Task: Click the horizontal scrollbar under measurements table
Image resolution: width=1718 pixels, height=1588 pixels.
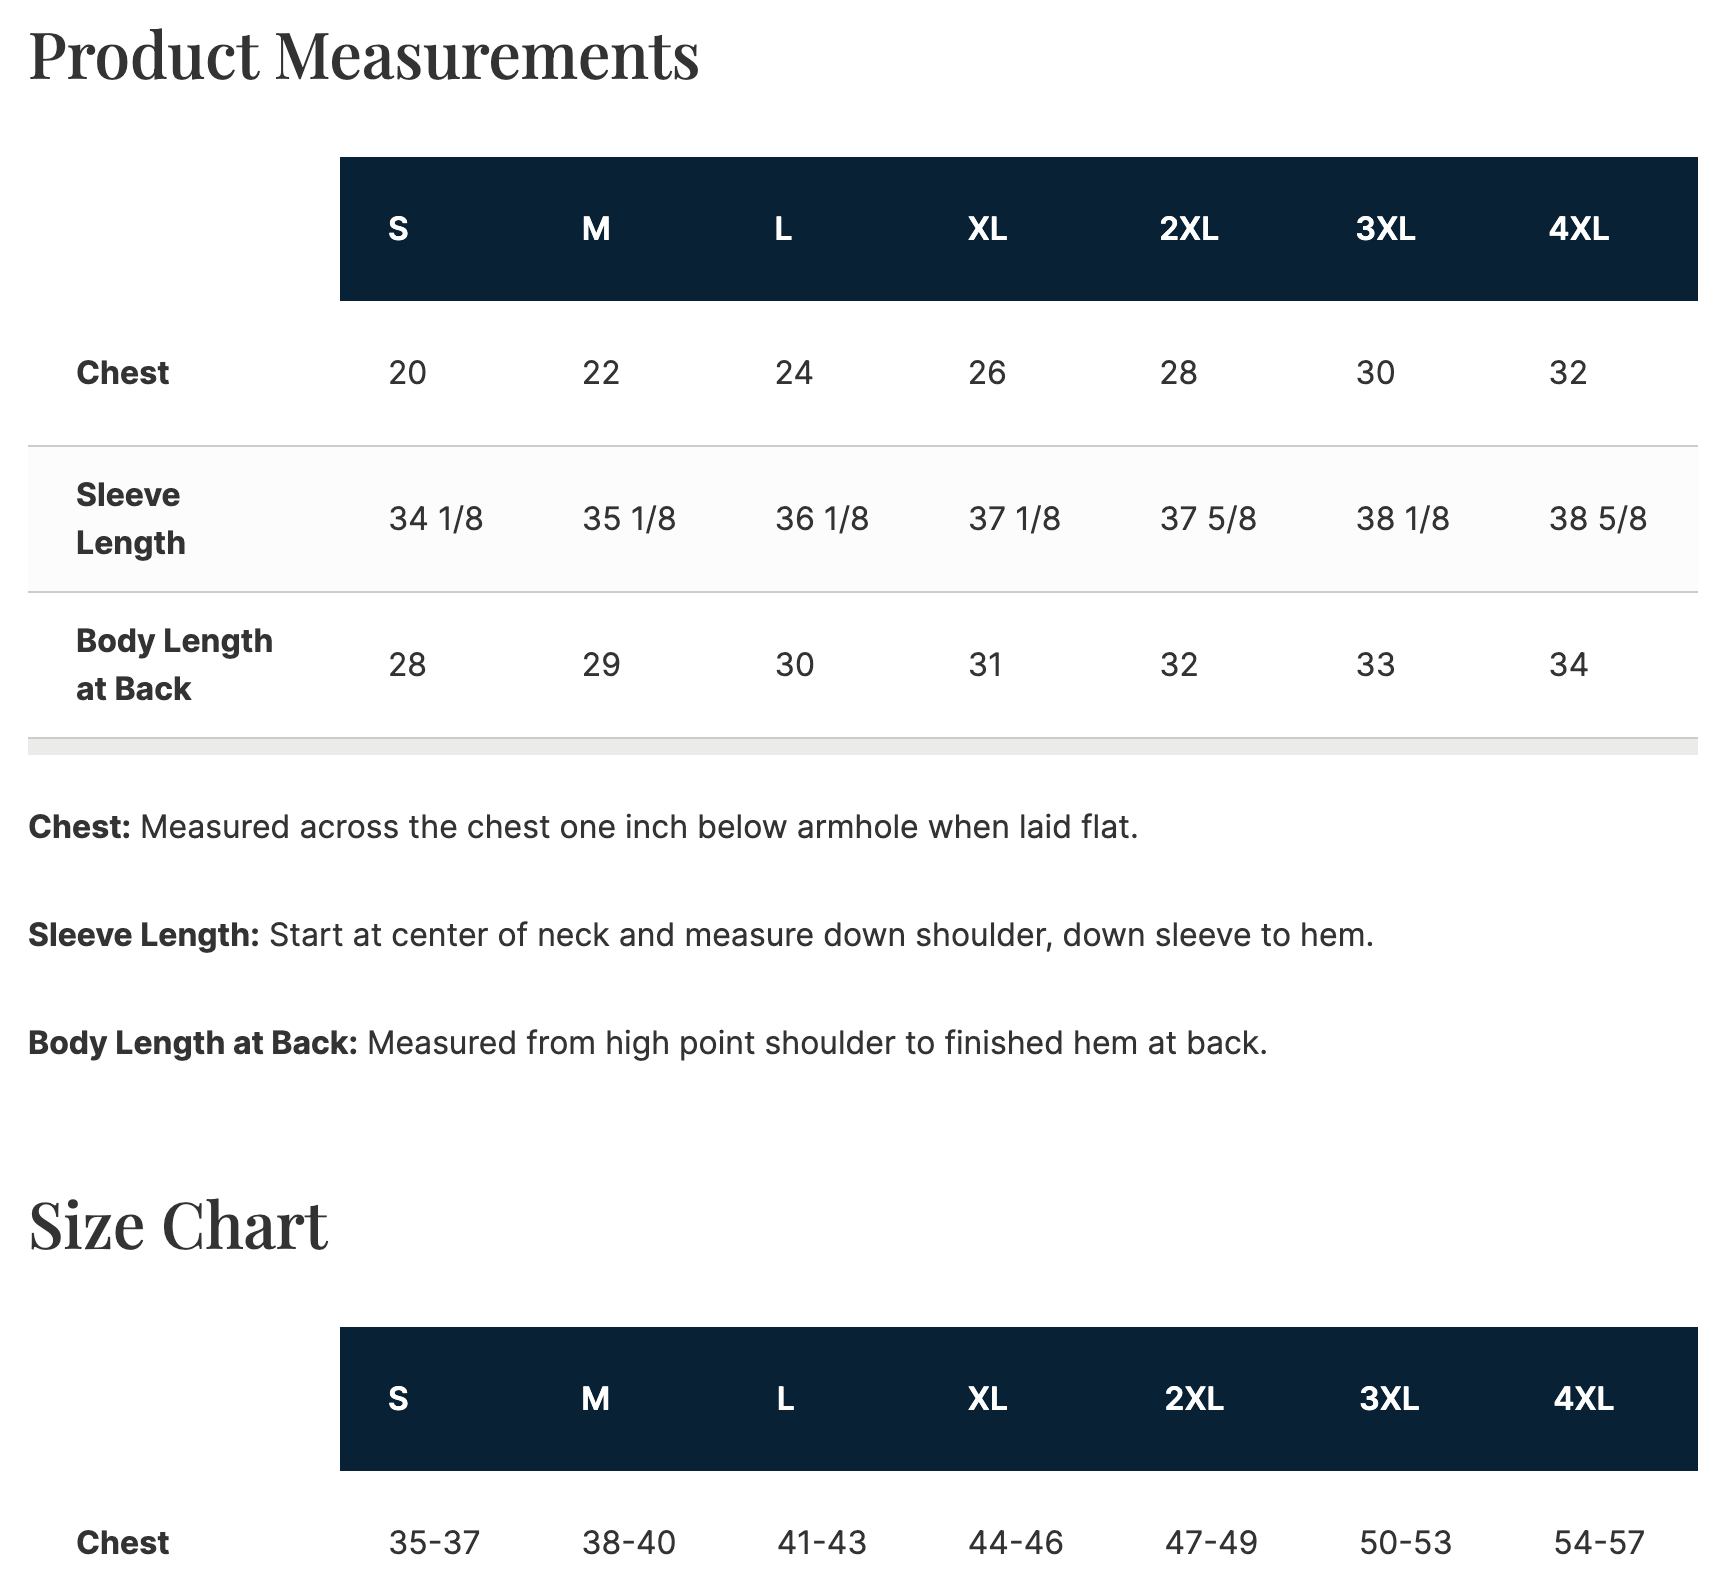Action: click(x=863, y=746)
